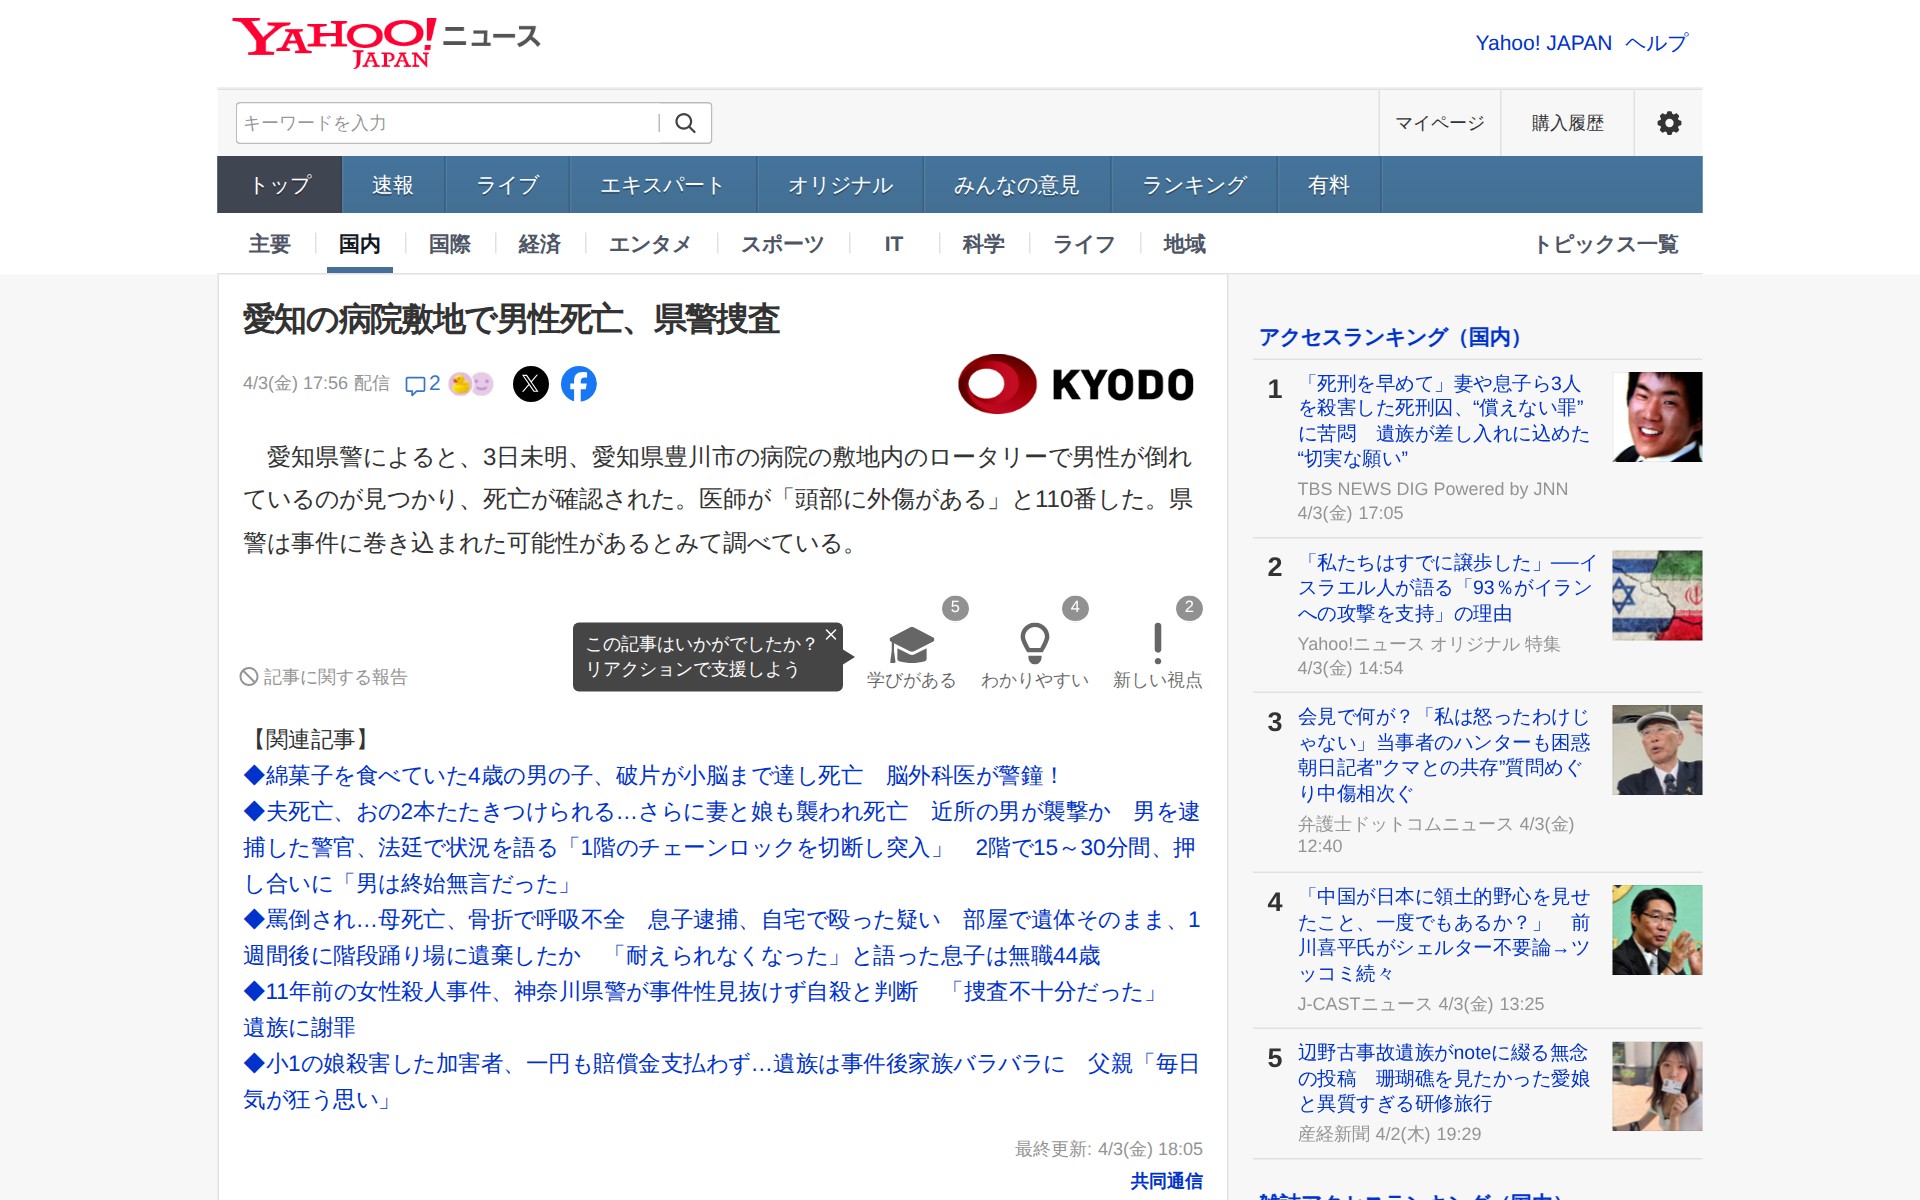Screen dimensions: 1920x1200
Task: Open トピックス一覧 link
Action: (x=1606, y=244)
